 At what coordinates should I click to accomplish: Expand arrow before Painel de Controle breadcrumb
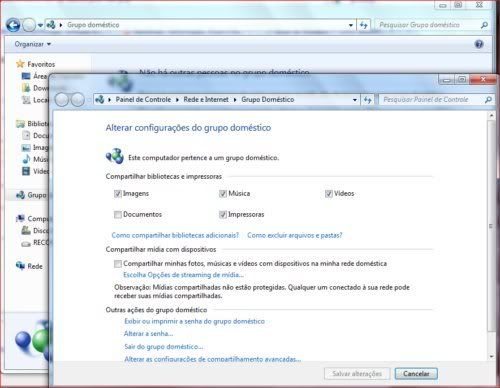click(x=109, y=100)
